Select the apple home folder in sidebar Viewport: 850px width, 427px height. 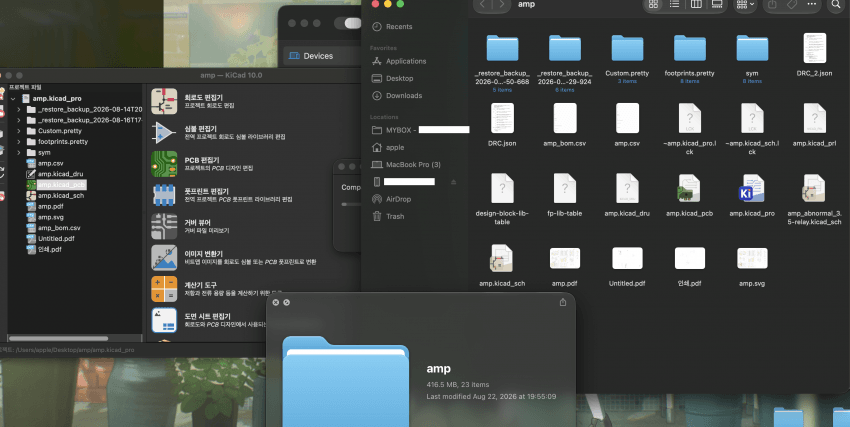[x=395, y=147]
